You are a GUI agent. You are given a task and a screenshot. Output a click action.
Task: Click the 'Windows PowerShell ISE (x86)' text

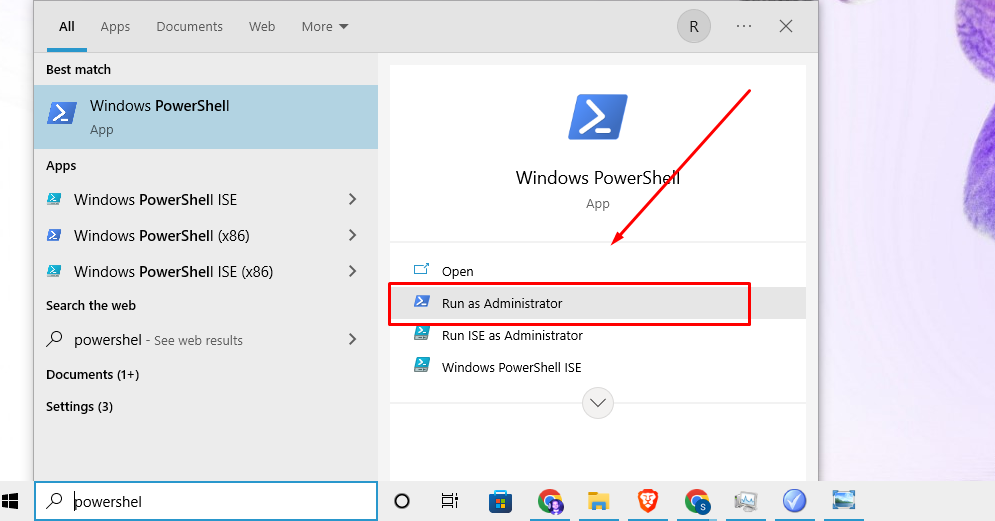coord(173,272)
